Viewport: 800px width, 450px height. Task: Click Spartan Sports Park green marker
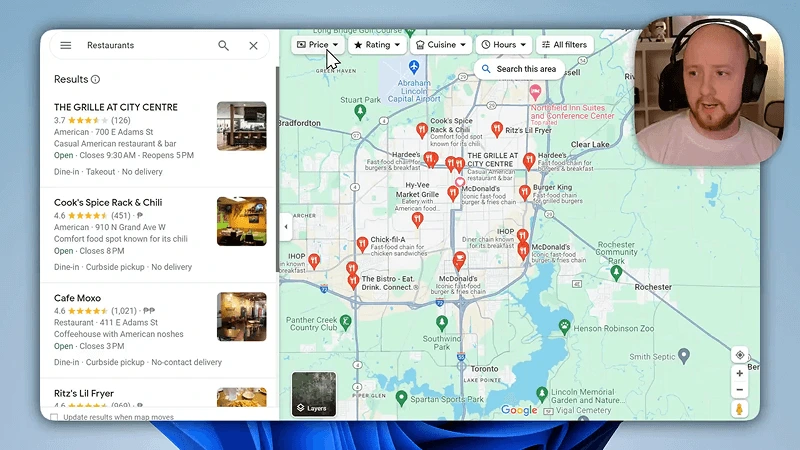[x=402, y=398]
